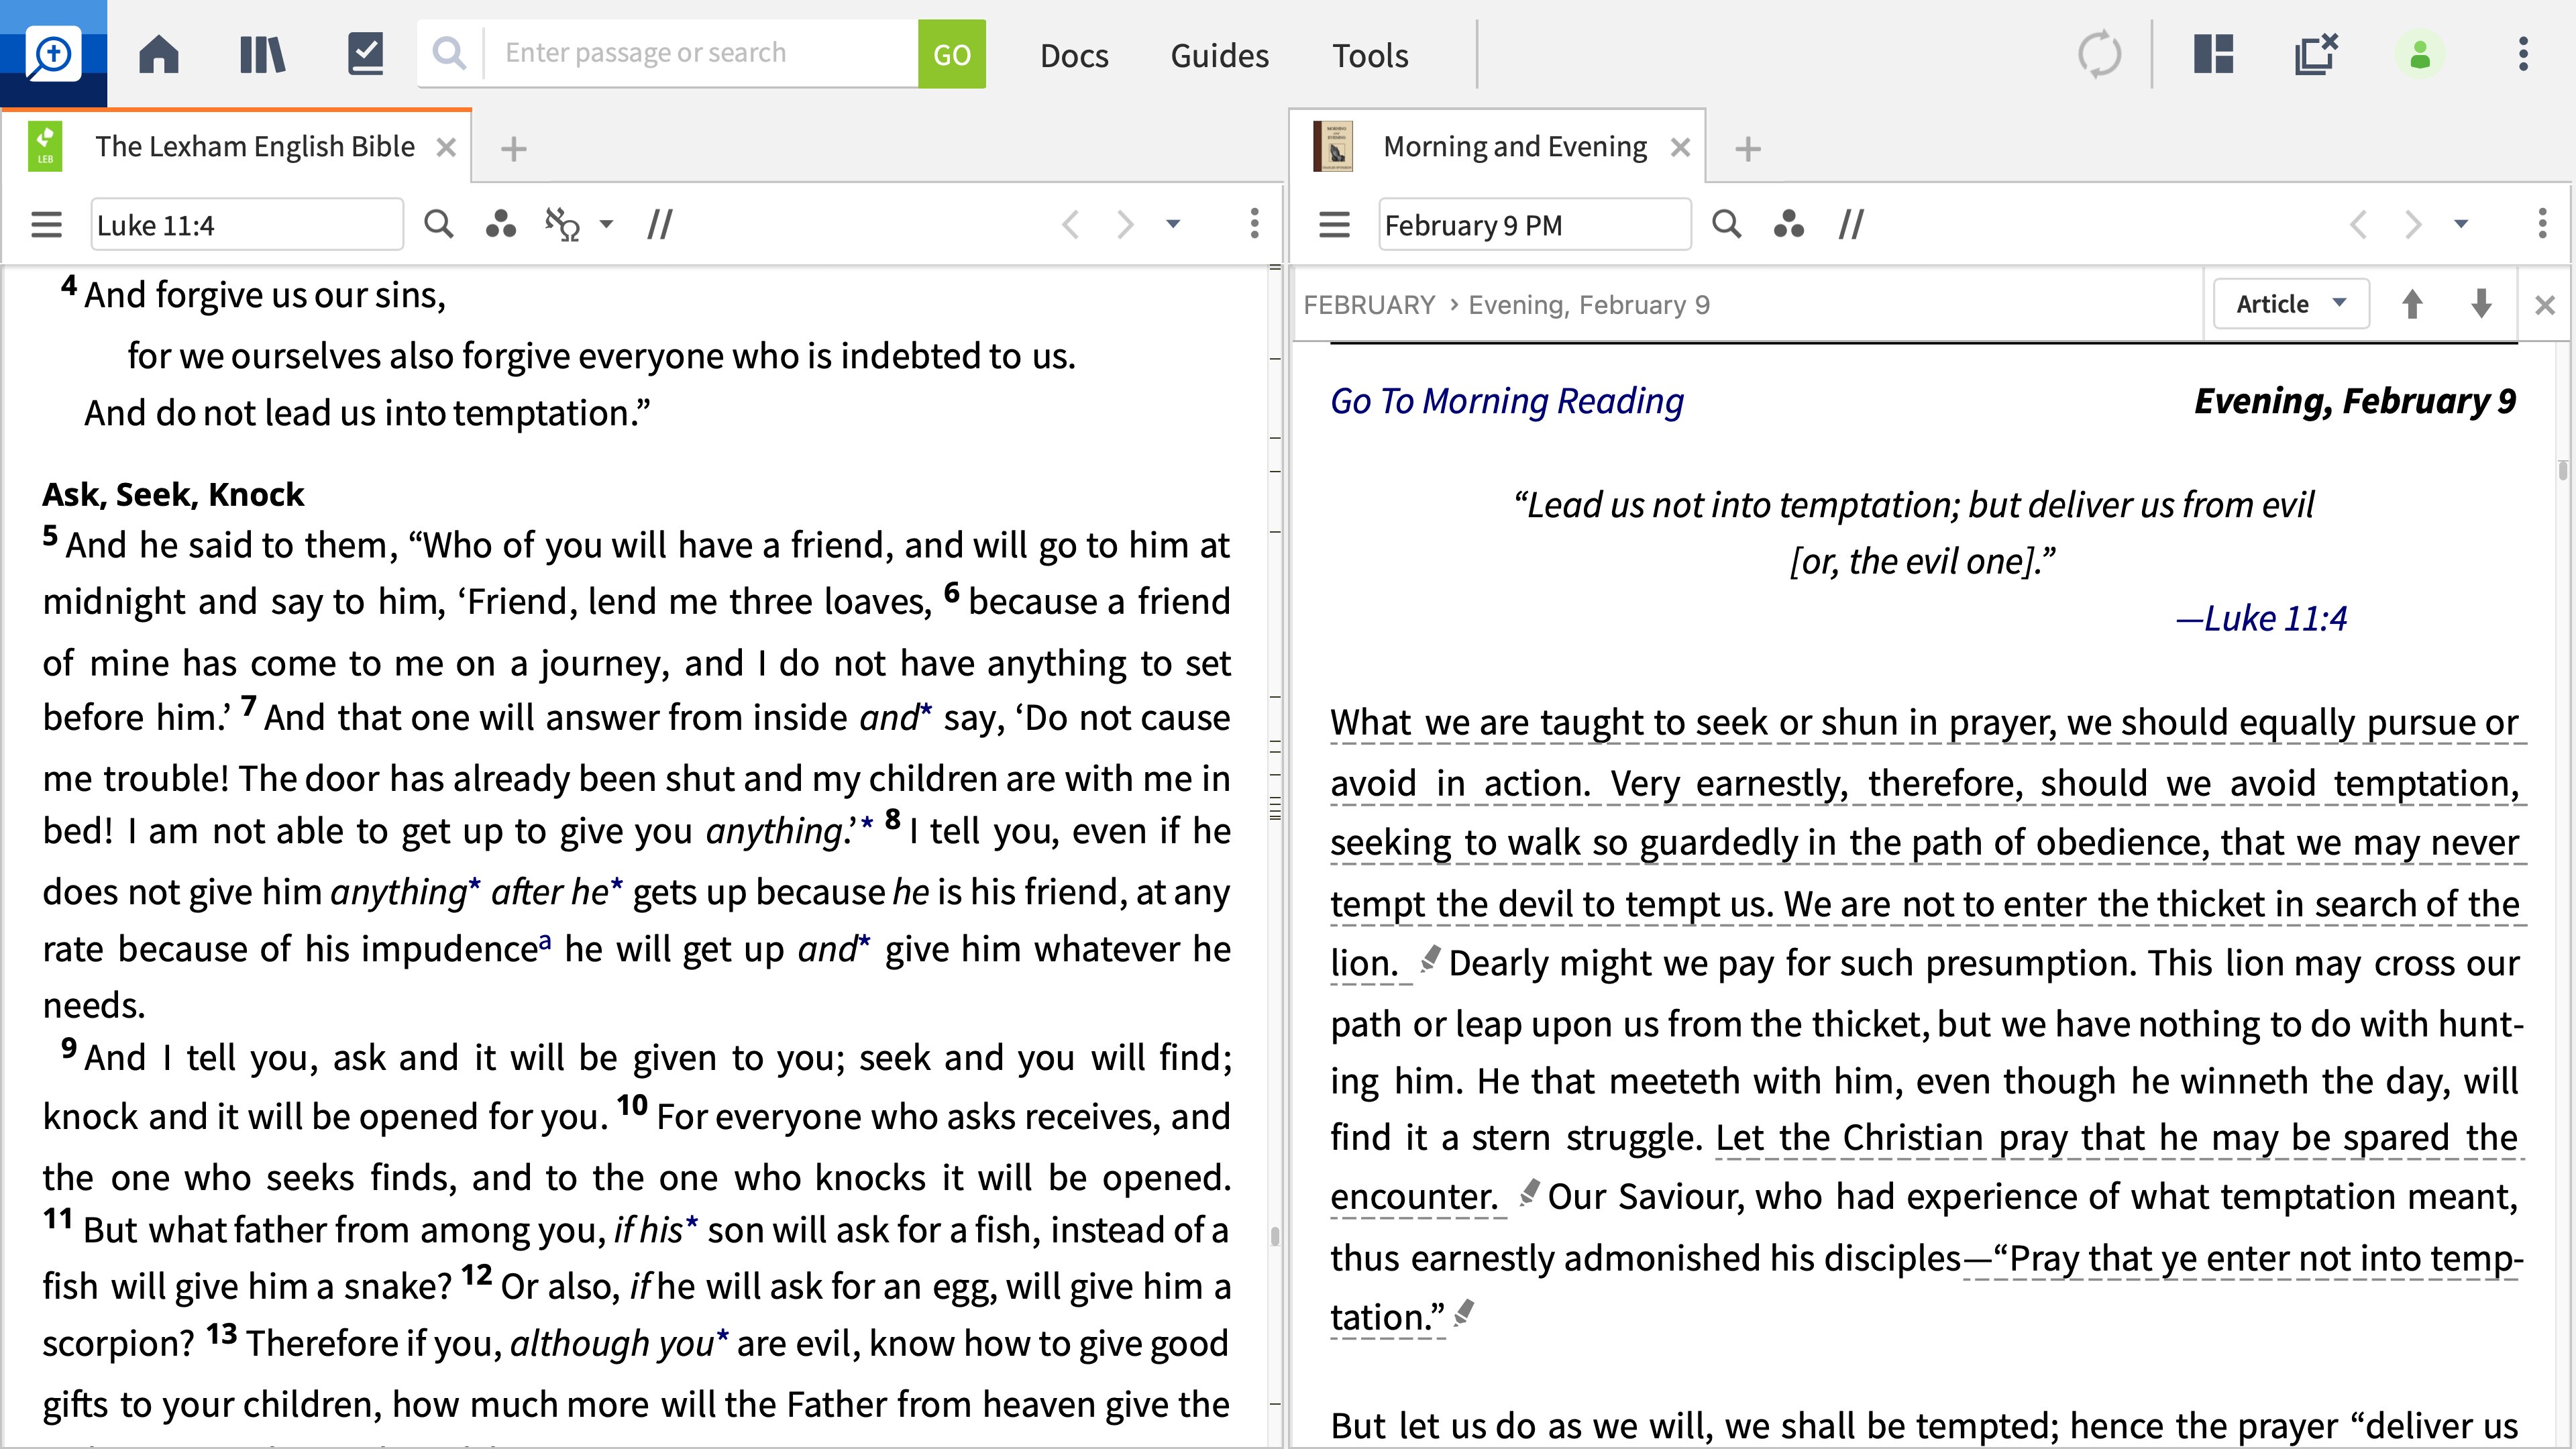Viewport: 2576px width, 1449px height.
Task: Select the Morning and Evening tab
Action: 1514,147
